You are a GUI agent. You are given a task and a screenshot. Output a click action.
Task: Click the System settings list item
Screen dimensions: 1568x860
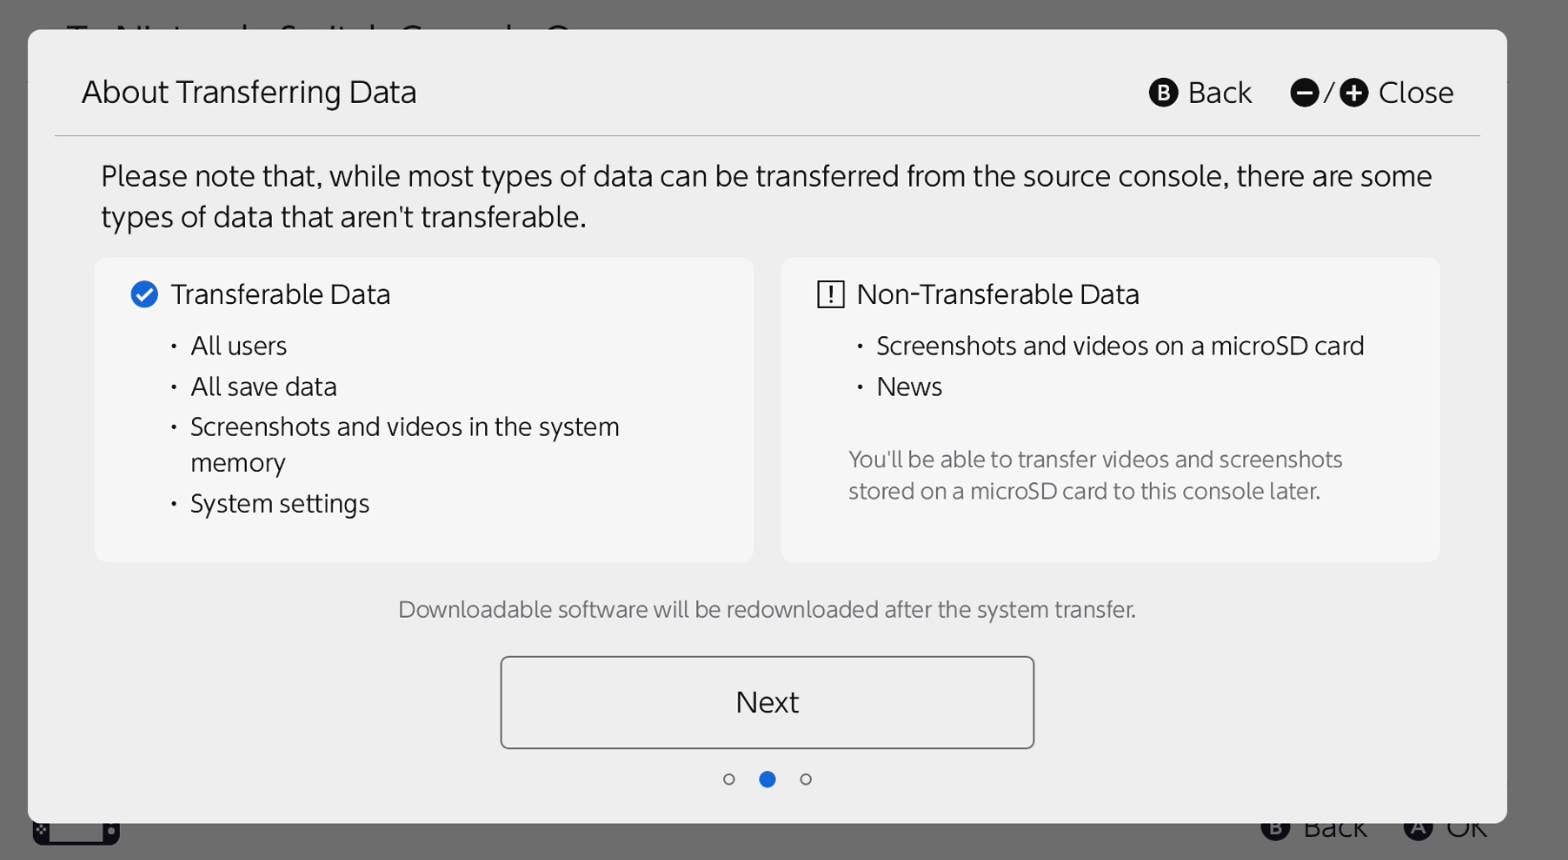click(279, 503)
